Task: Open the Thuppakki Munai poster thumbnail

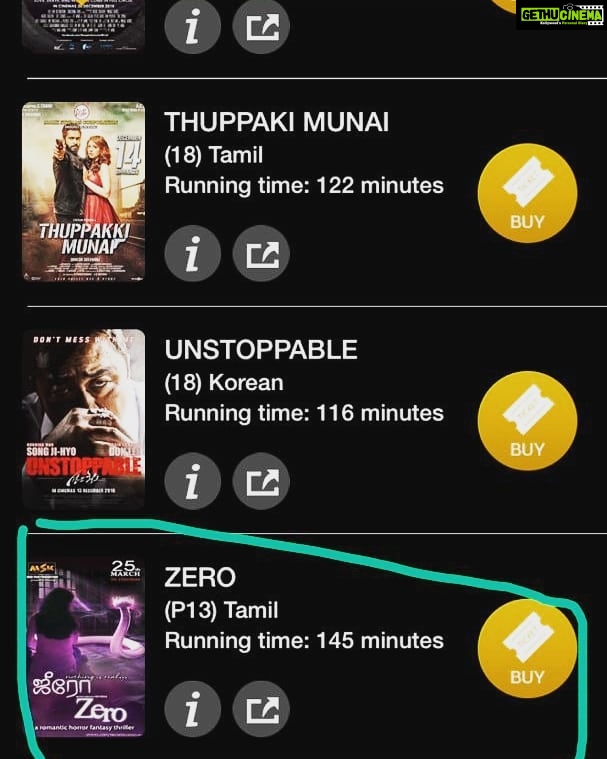Action: [84, 192]
